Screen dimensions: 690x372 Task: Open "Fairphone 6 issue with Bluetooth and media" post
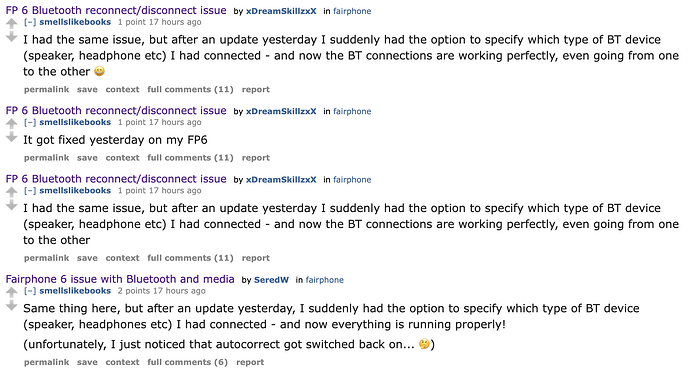120,279
